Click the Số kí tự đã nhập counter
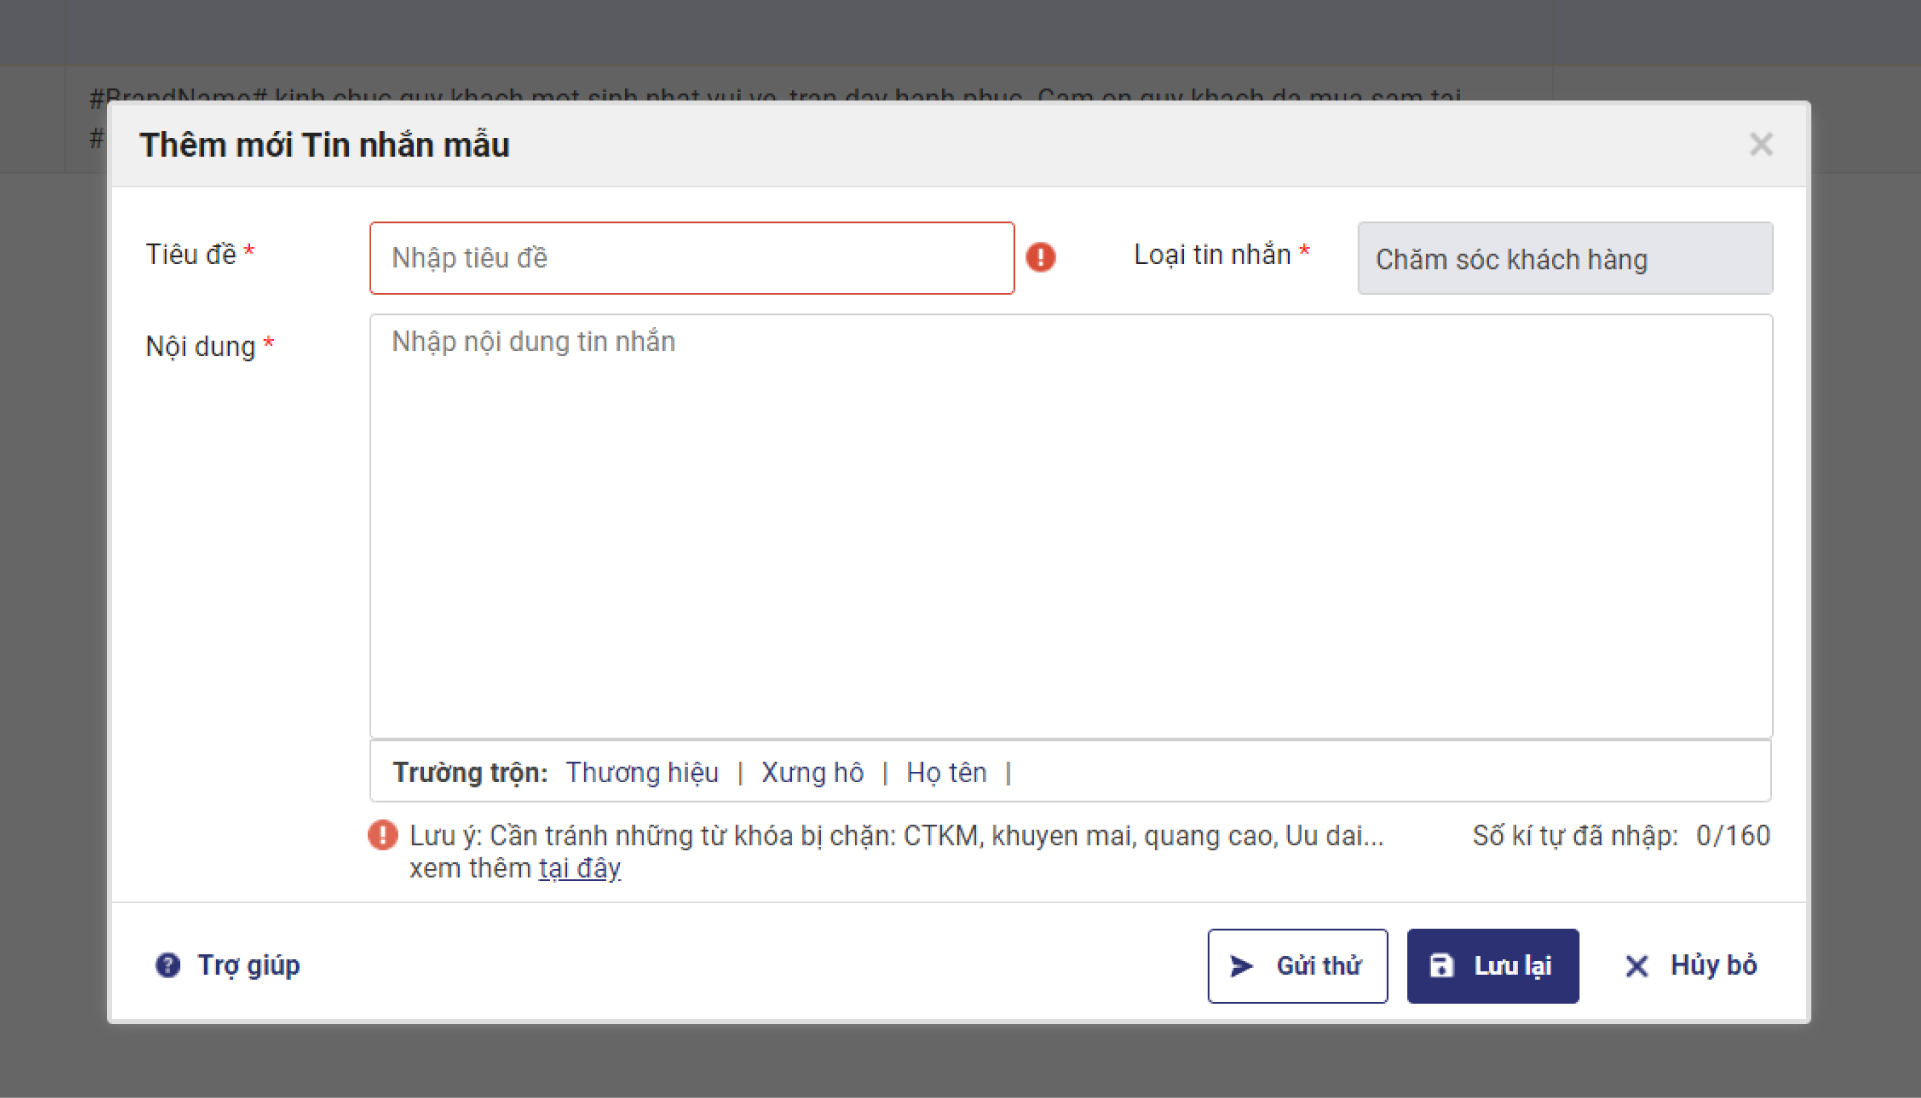The width and height of the screenshot is (1921, 1098). point(1620,836)
